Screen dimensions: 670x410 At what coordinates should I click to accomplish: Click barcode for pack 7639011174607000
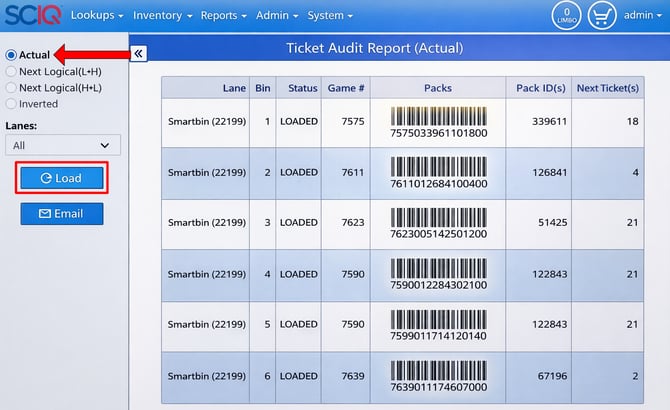coord(438,370)
